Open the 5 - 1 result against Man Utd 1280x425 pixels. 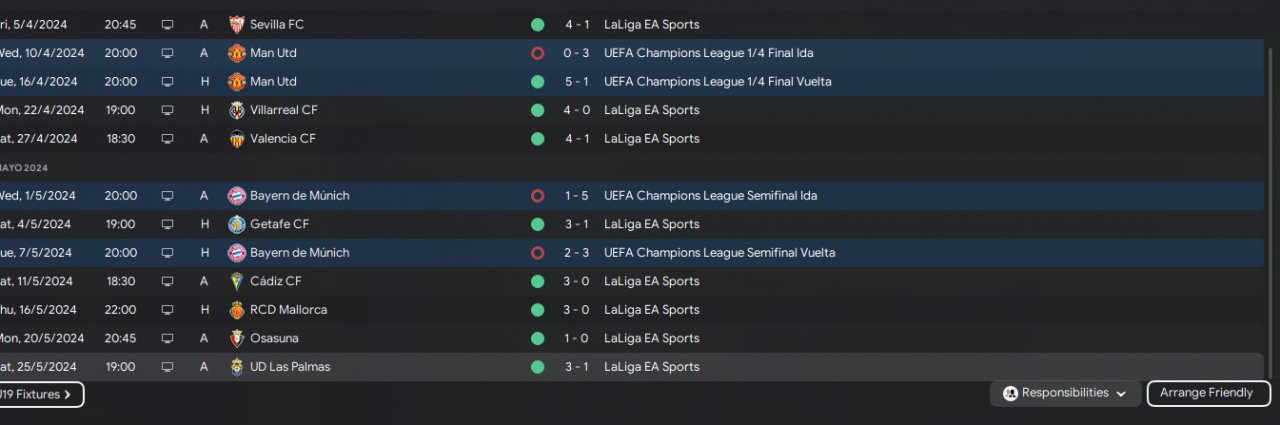point(575,82)
